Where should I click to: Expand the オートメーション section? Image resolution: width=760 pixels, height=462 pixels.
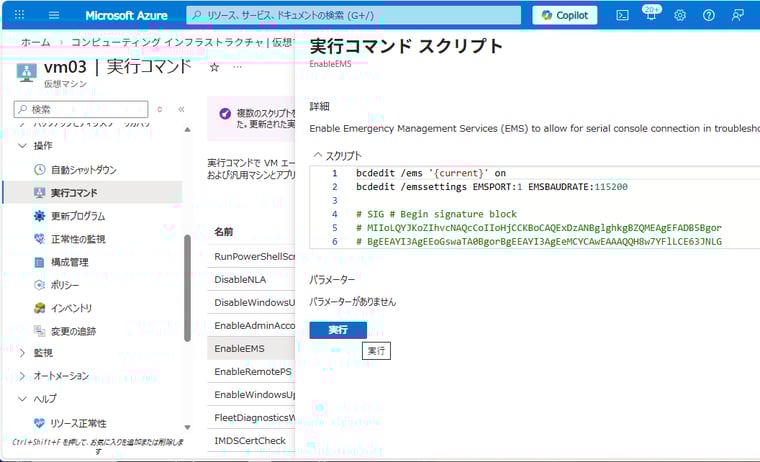point(22,376)
